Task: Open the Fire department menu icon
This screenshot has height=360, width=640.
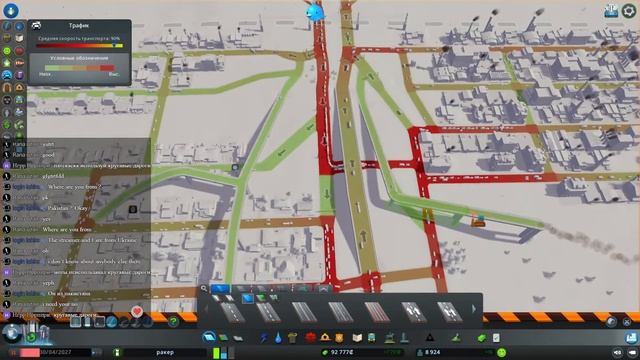Action: click(x=325, y=338)
